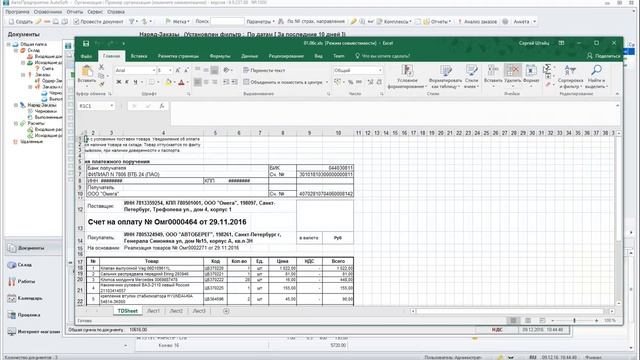Open the 'Метка' dropdown in the AutoSoft toolbar

pos(178,22)
